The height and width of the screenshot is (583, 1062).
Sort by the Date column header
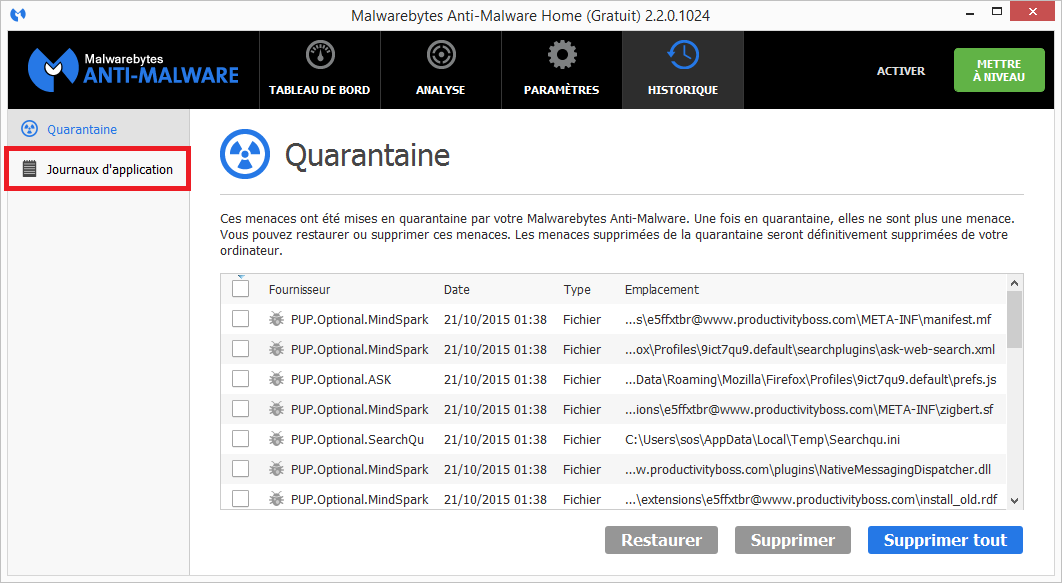coord(456,290)
